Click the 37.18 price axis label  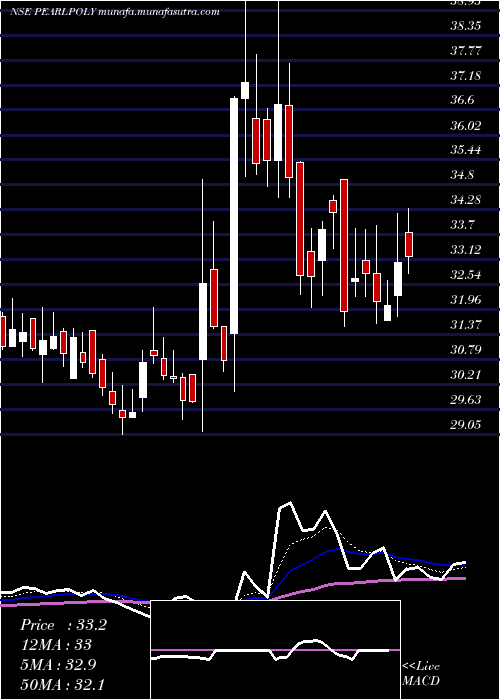pos(466,76)
